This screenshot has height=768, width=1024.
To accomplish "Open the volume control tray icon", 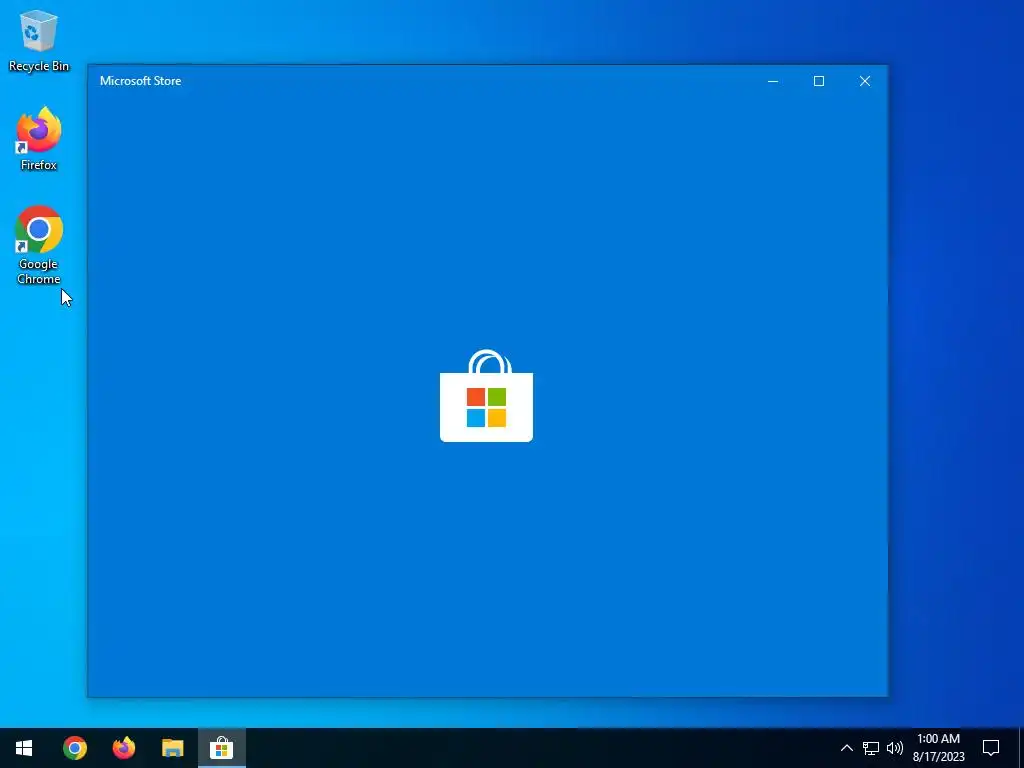I will click(x=895, y=748).
